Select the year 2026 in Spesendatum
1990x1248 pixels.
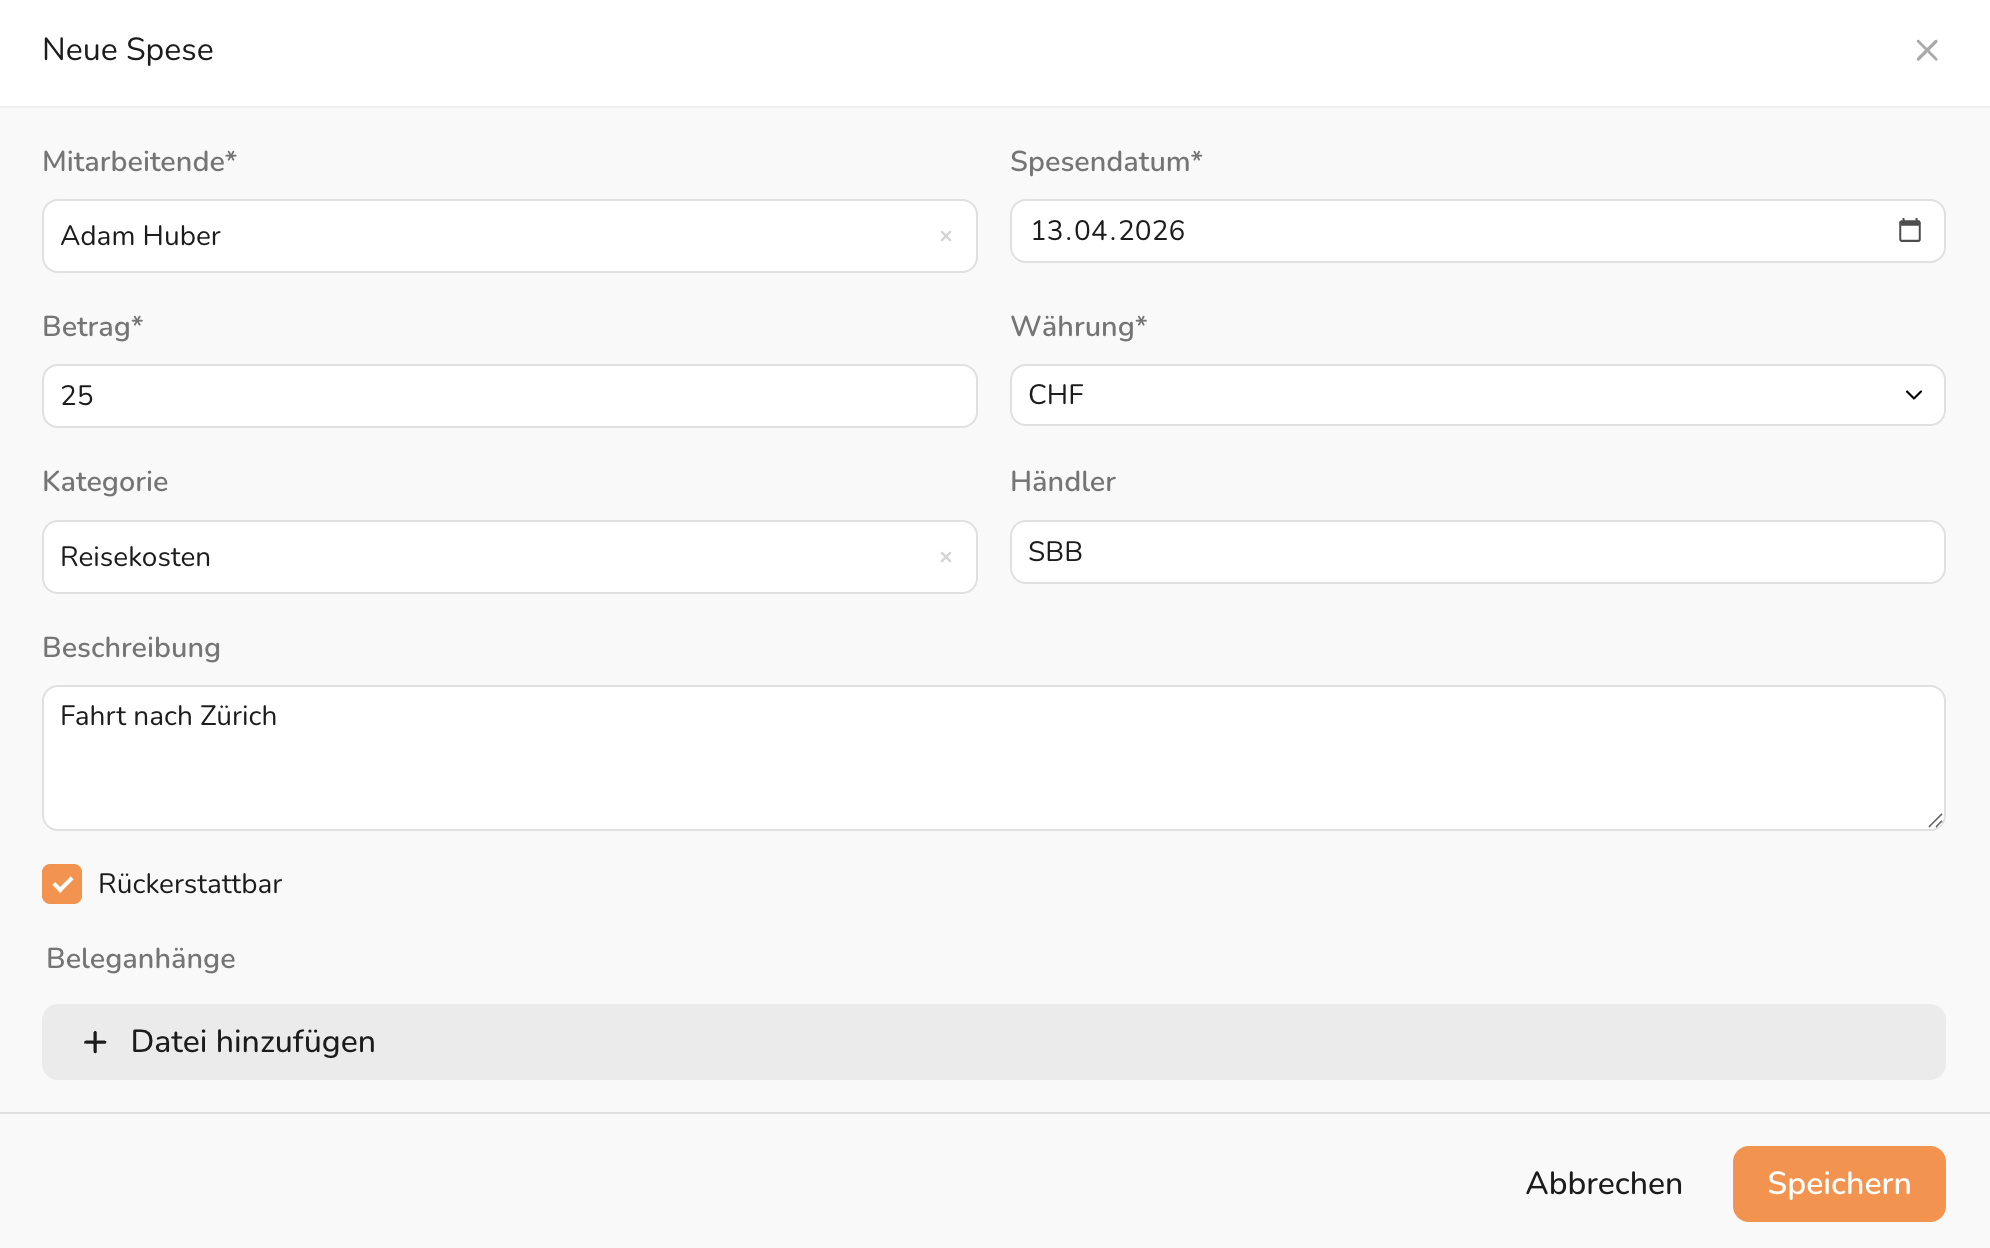(1151, 231)
